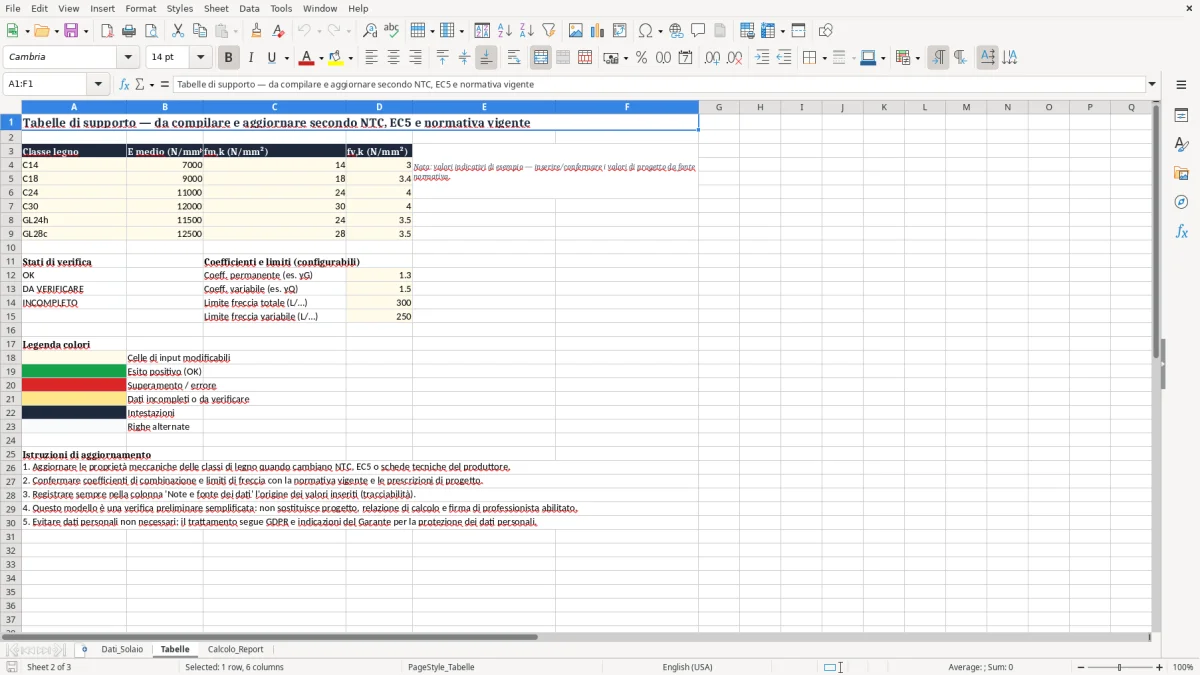Center the text horizontally

[393, 58]
